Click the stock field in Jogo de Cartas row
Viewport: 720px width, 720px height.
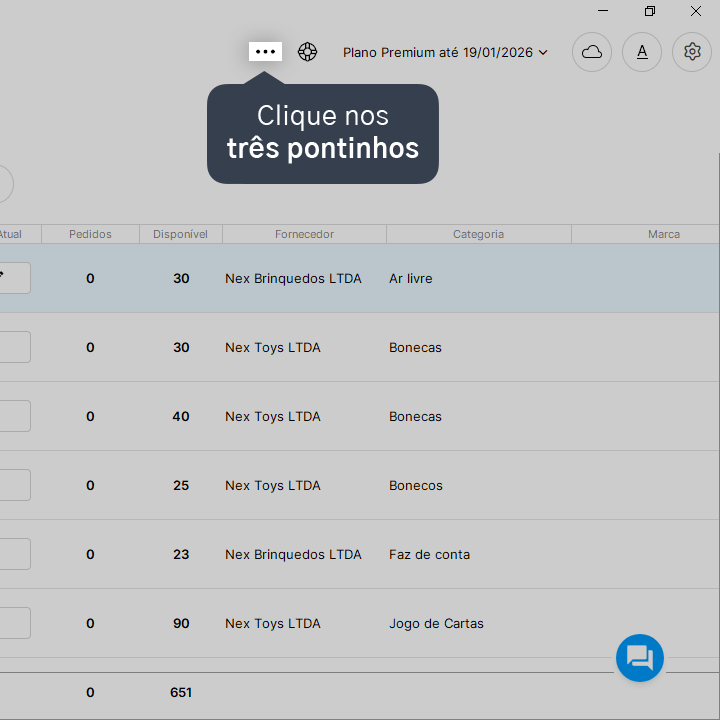(x=15, y=623)
